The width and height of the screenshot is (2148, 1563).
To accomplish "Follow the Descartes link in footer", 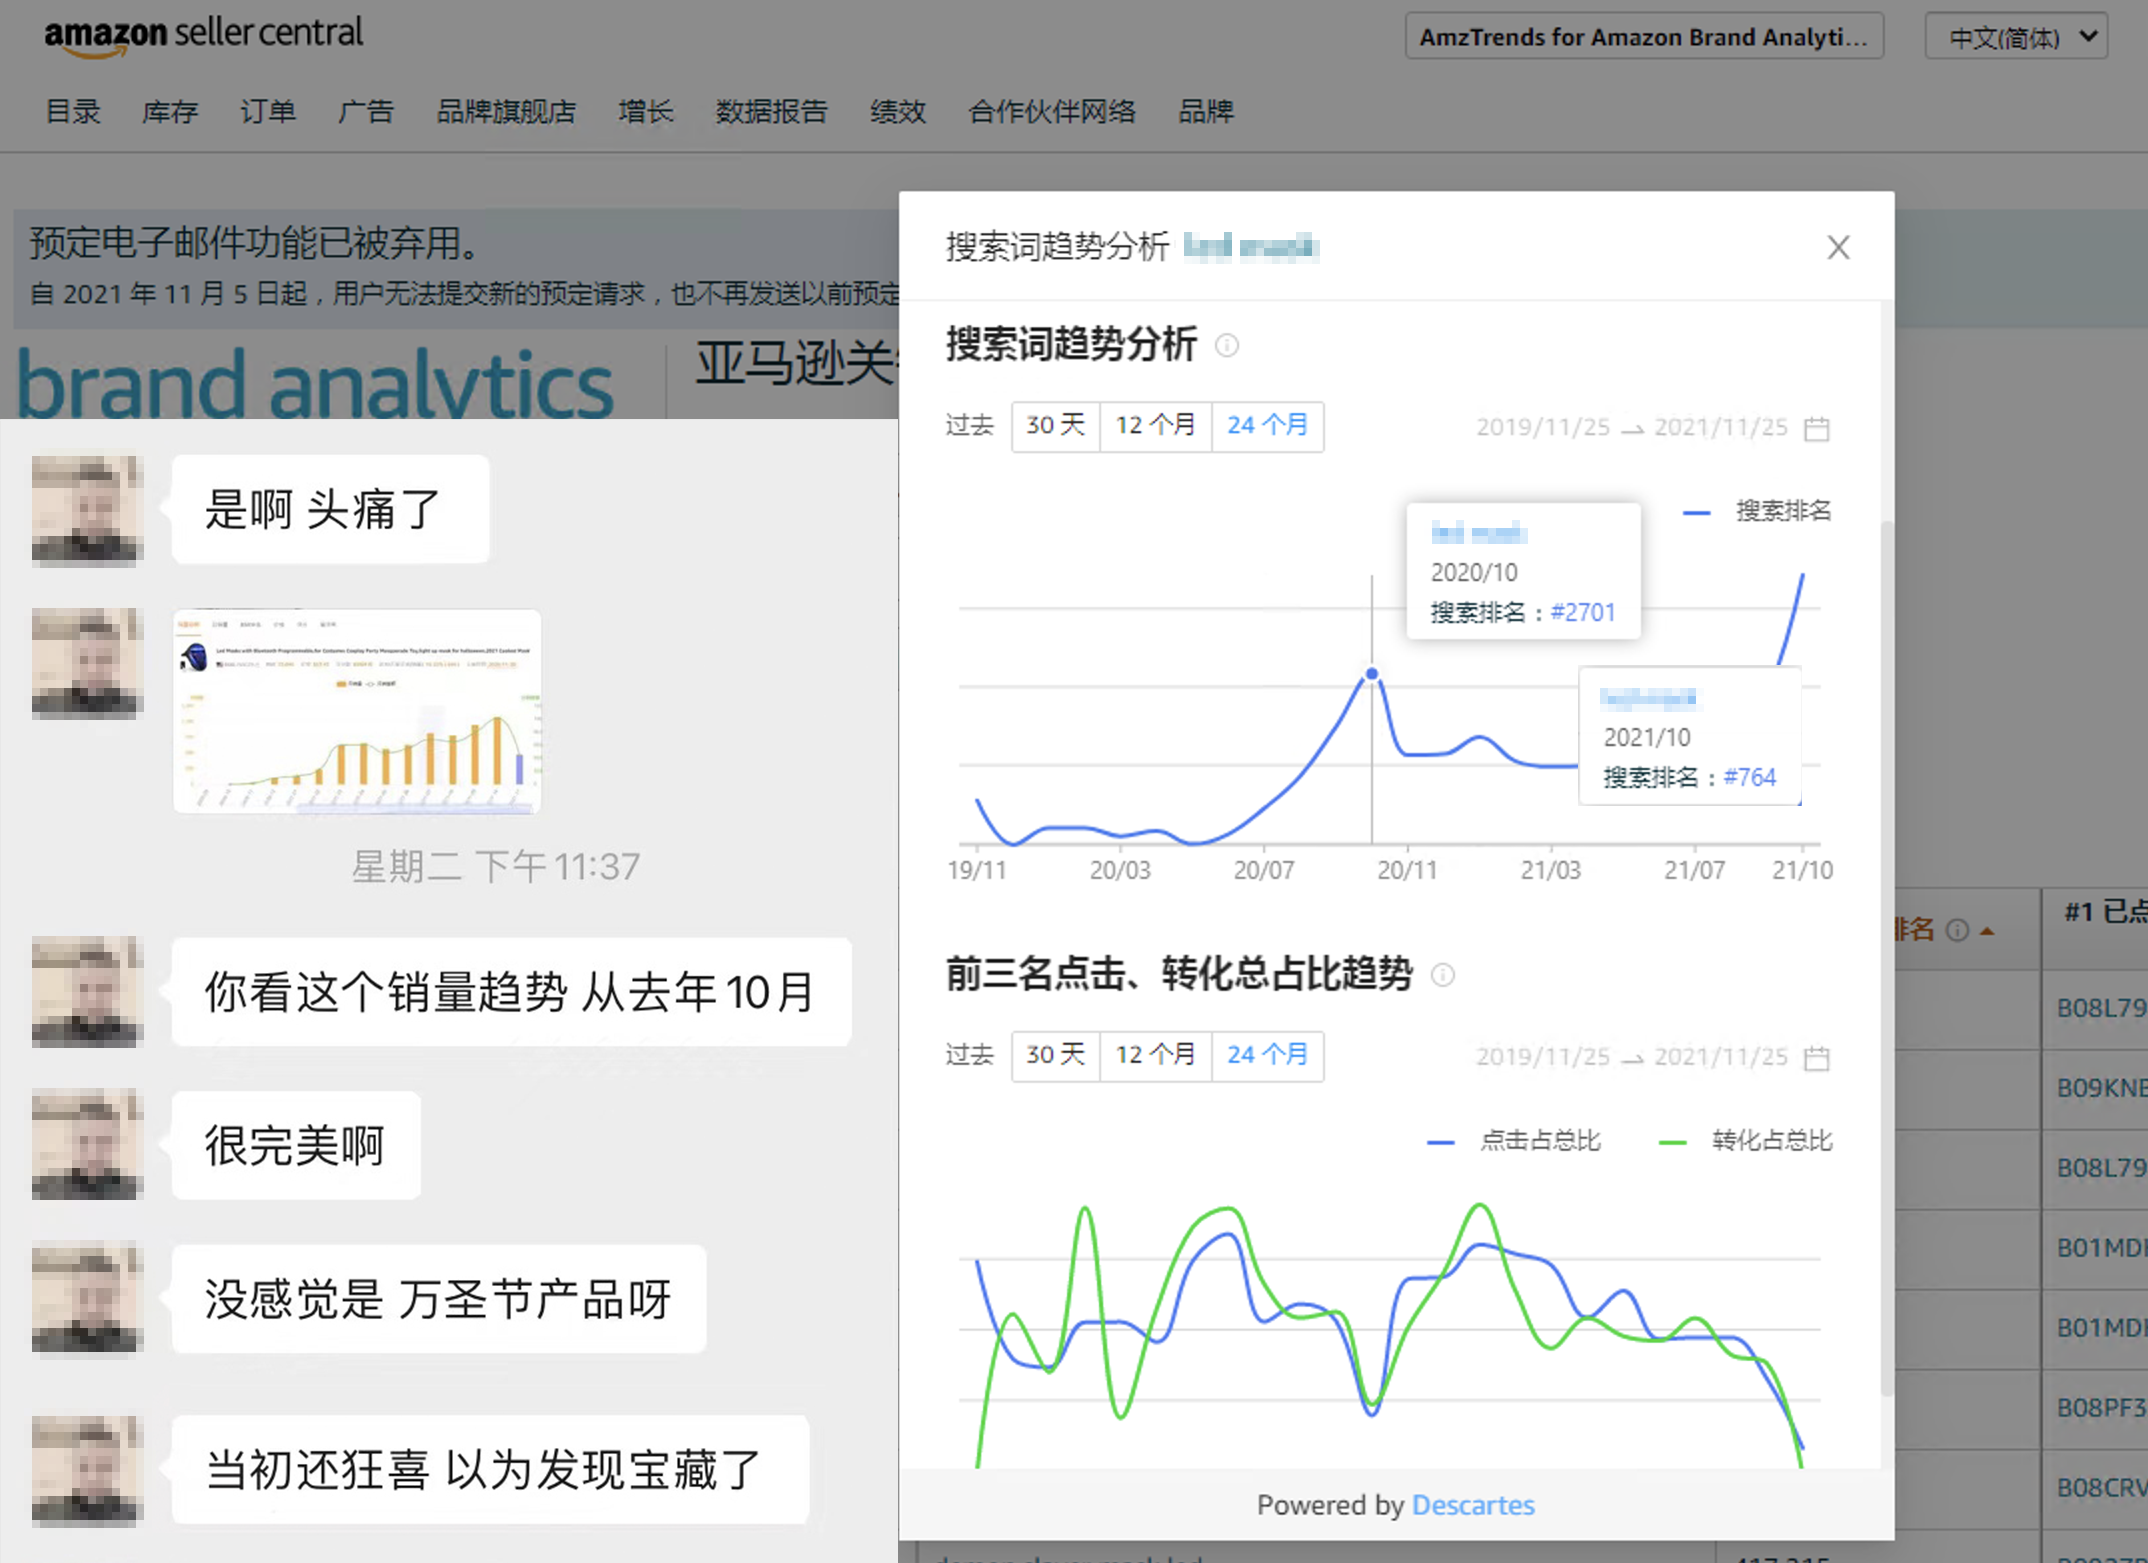I will pyautogui.click(x=1472, y=1505).
